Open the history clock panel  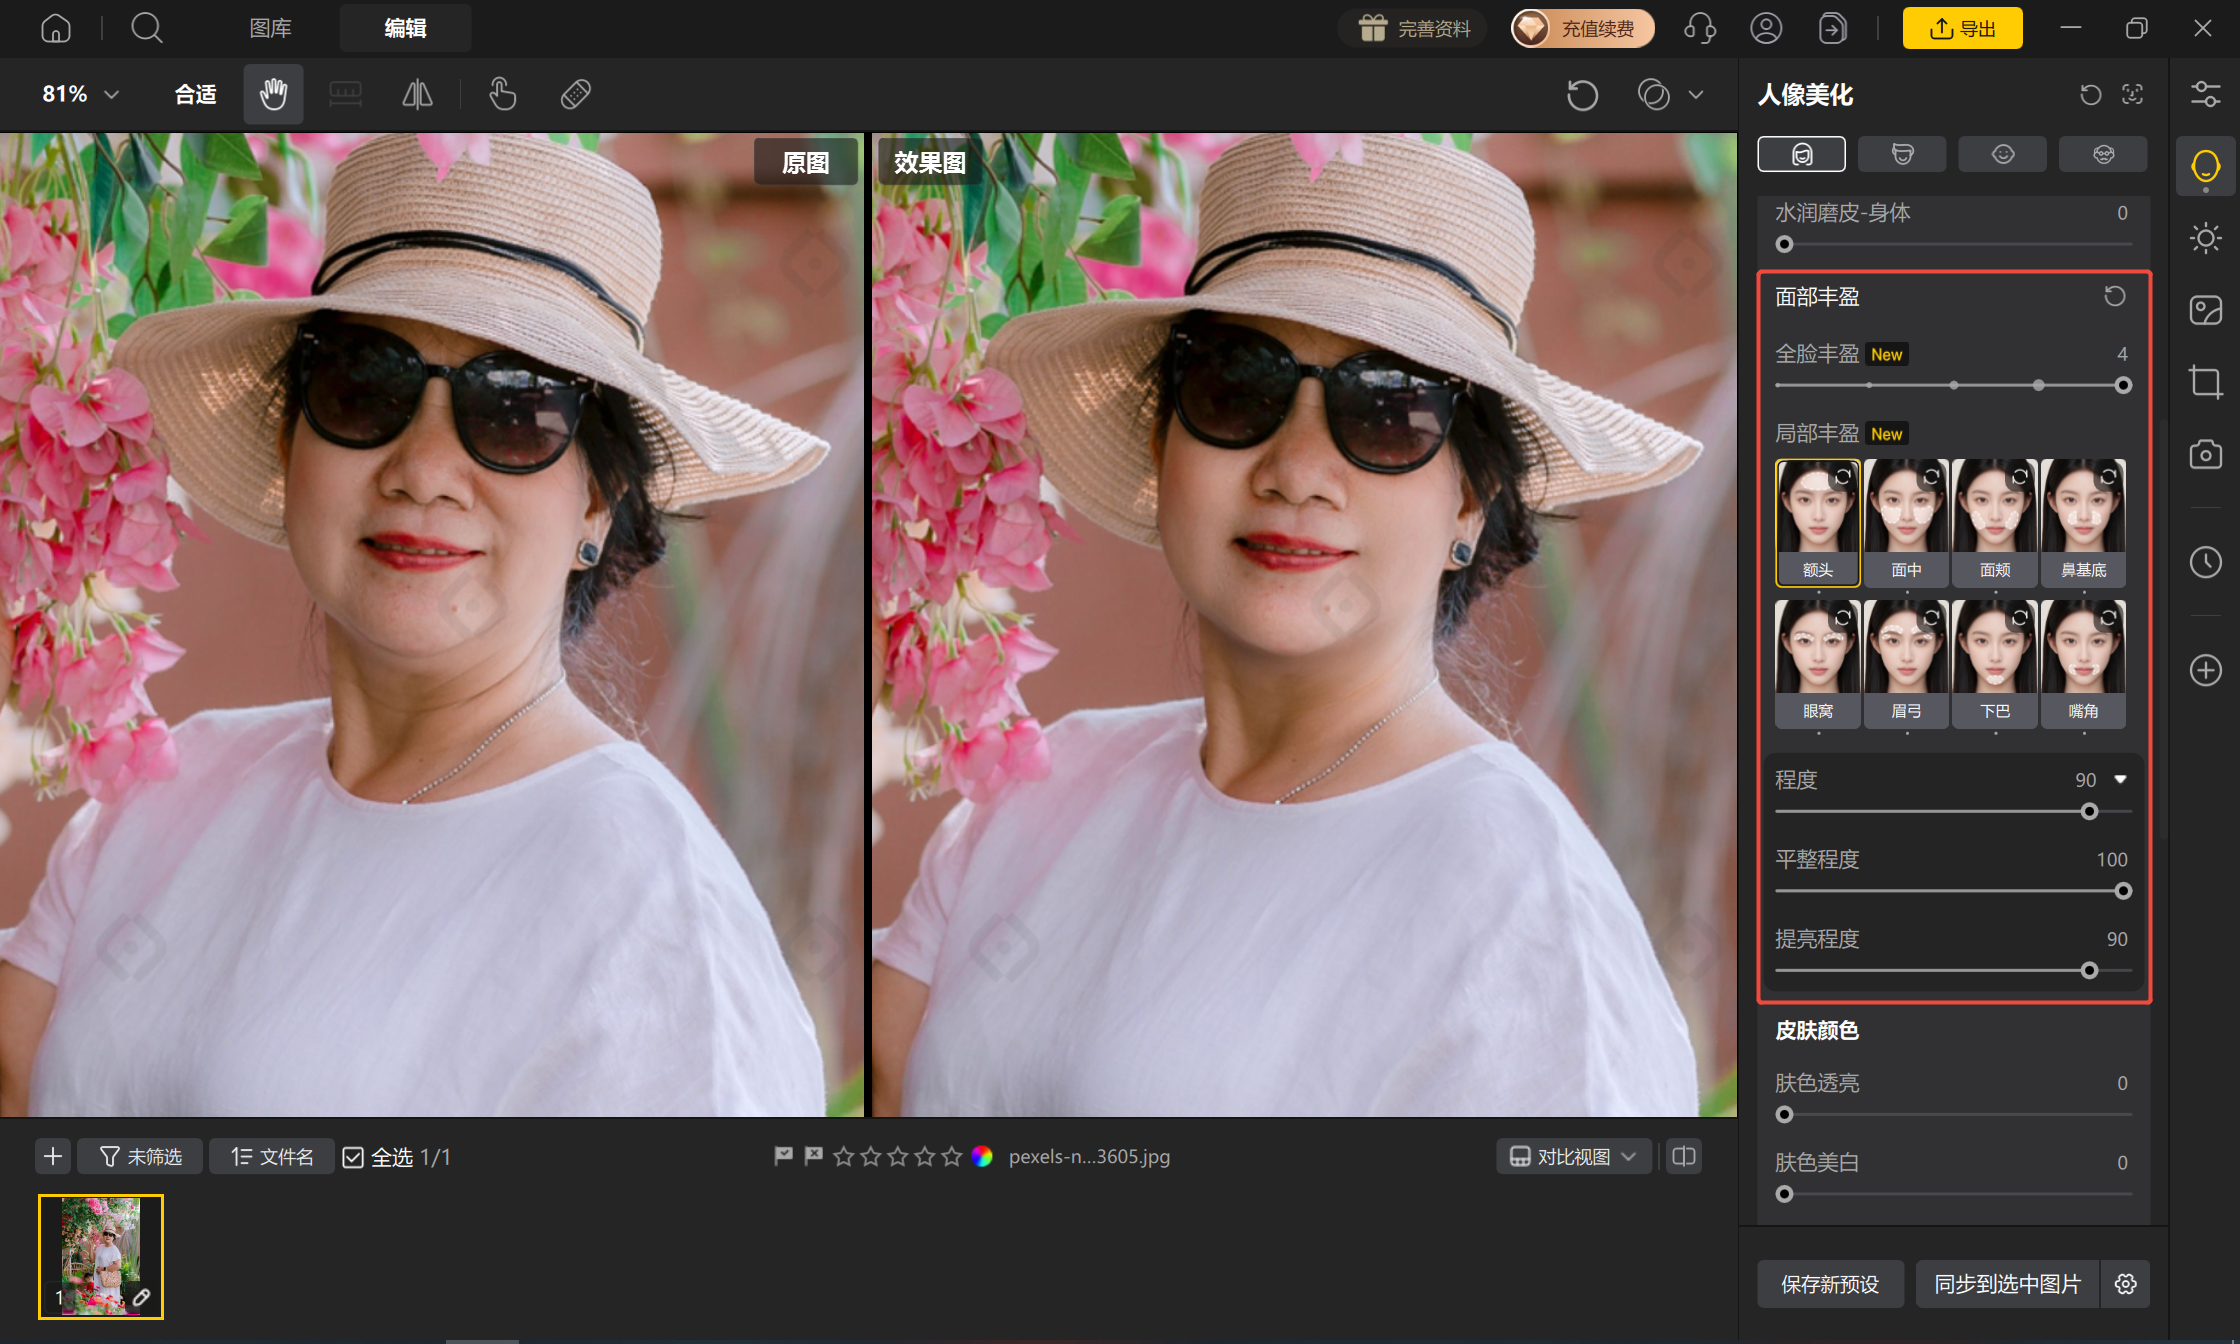2205,562
